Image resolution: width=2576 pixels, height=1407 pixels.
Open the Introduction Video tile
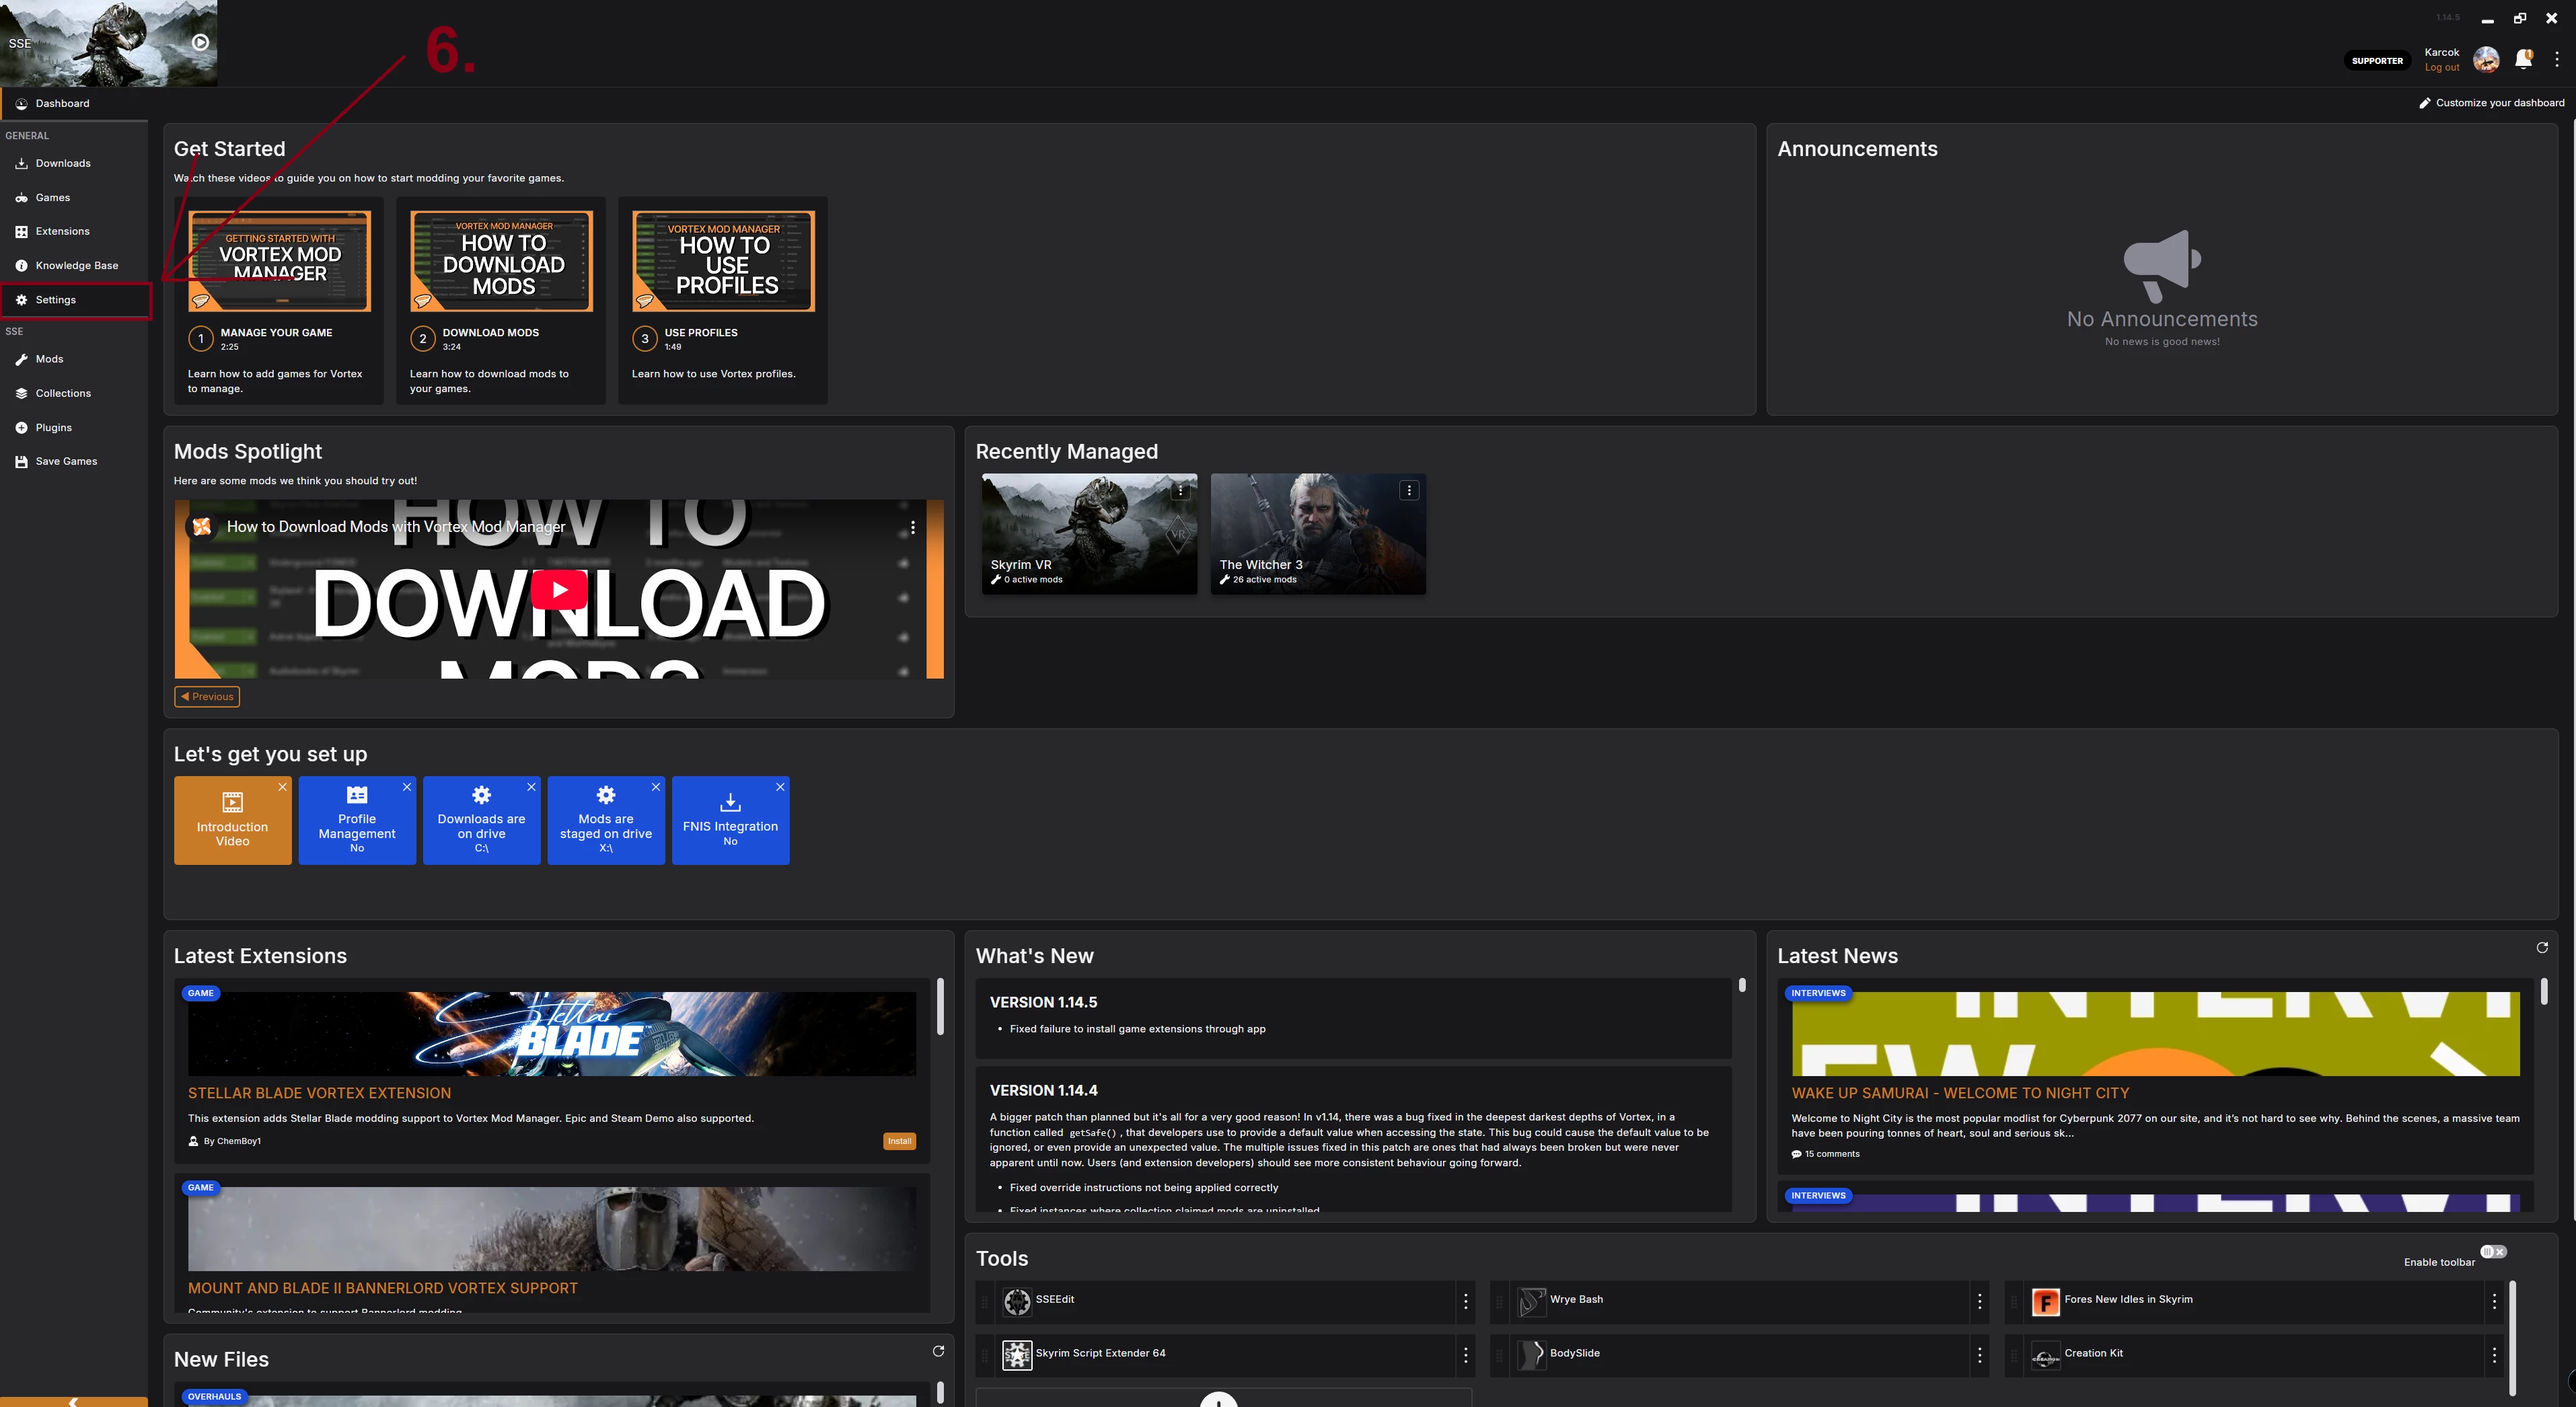pos(233,820)
